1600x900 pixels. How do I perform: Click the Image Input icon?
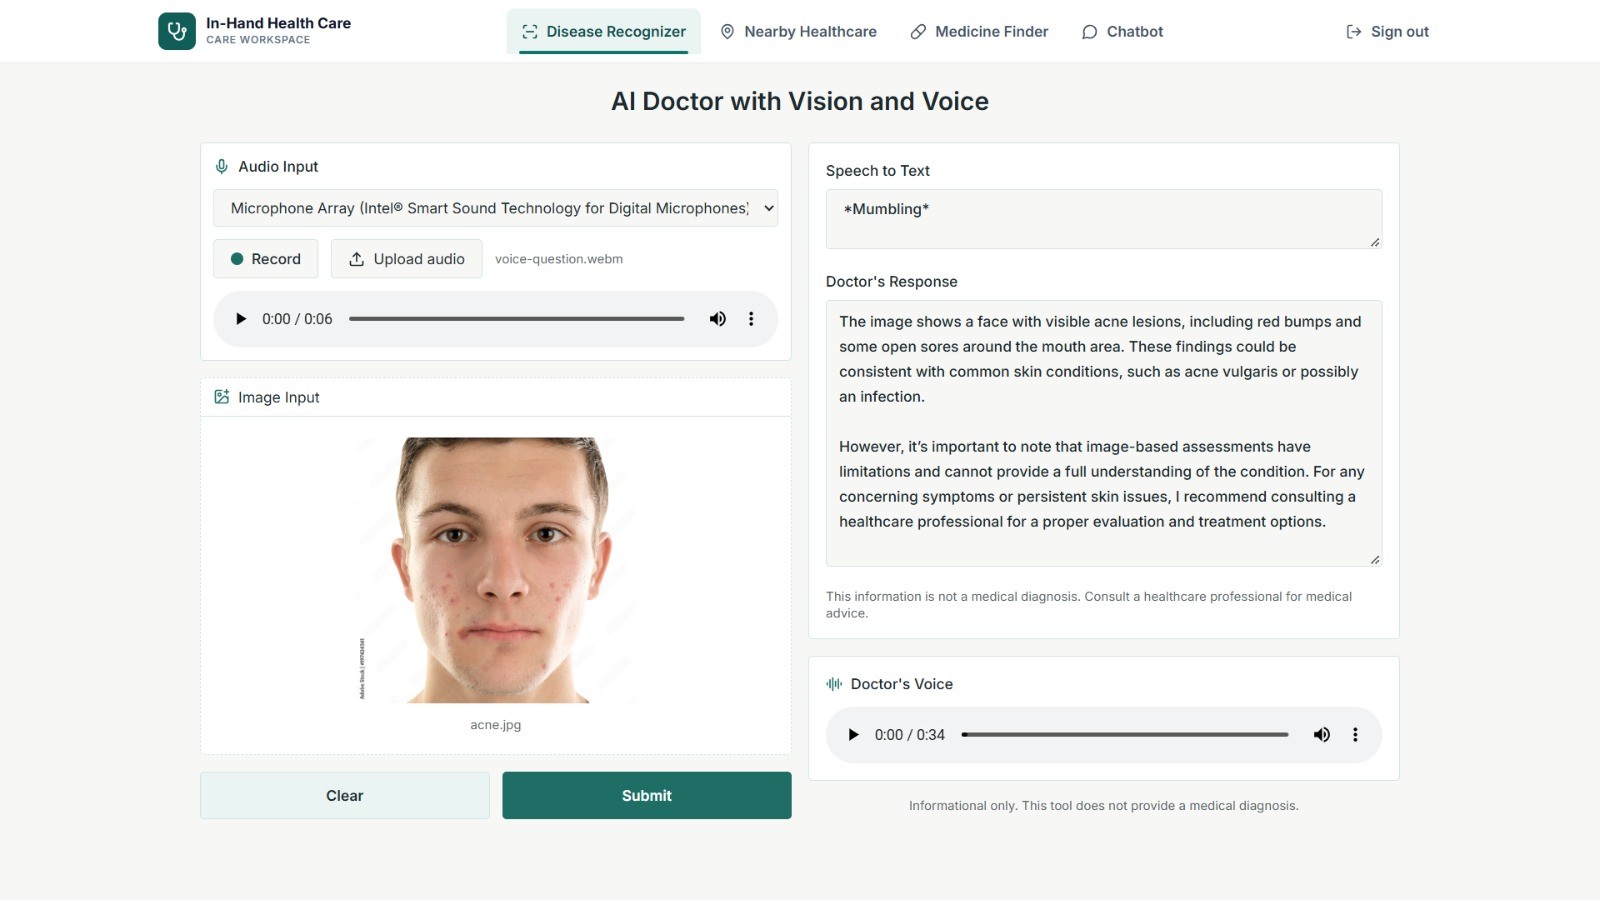click(x=222, y=397)
